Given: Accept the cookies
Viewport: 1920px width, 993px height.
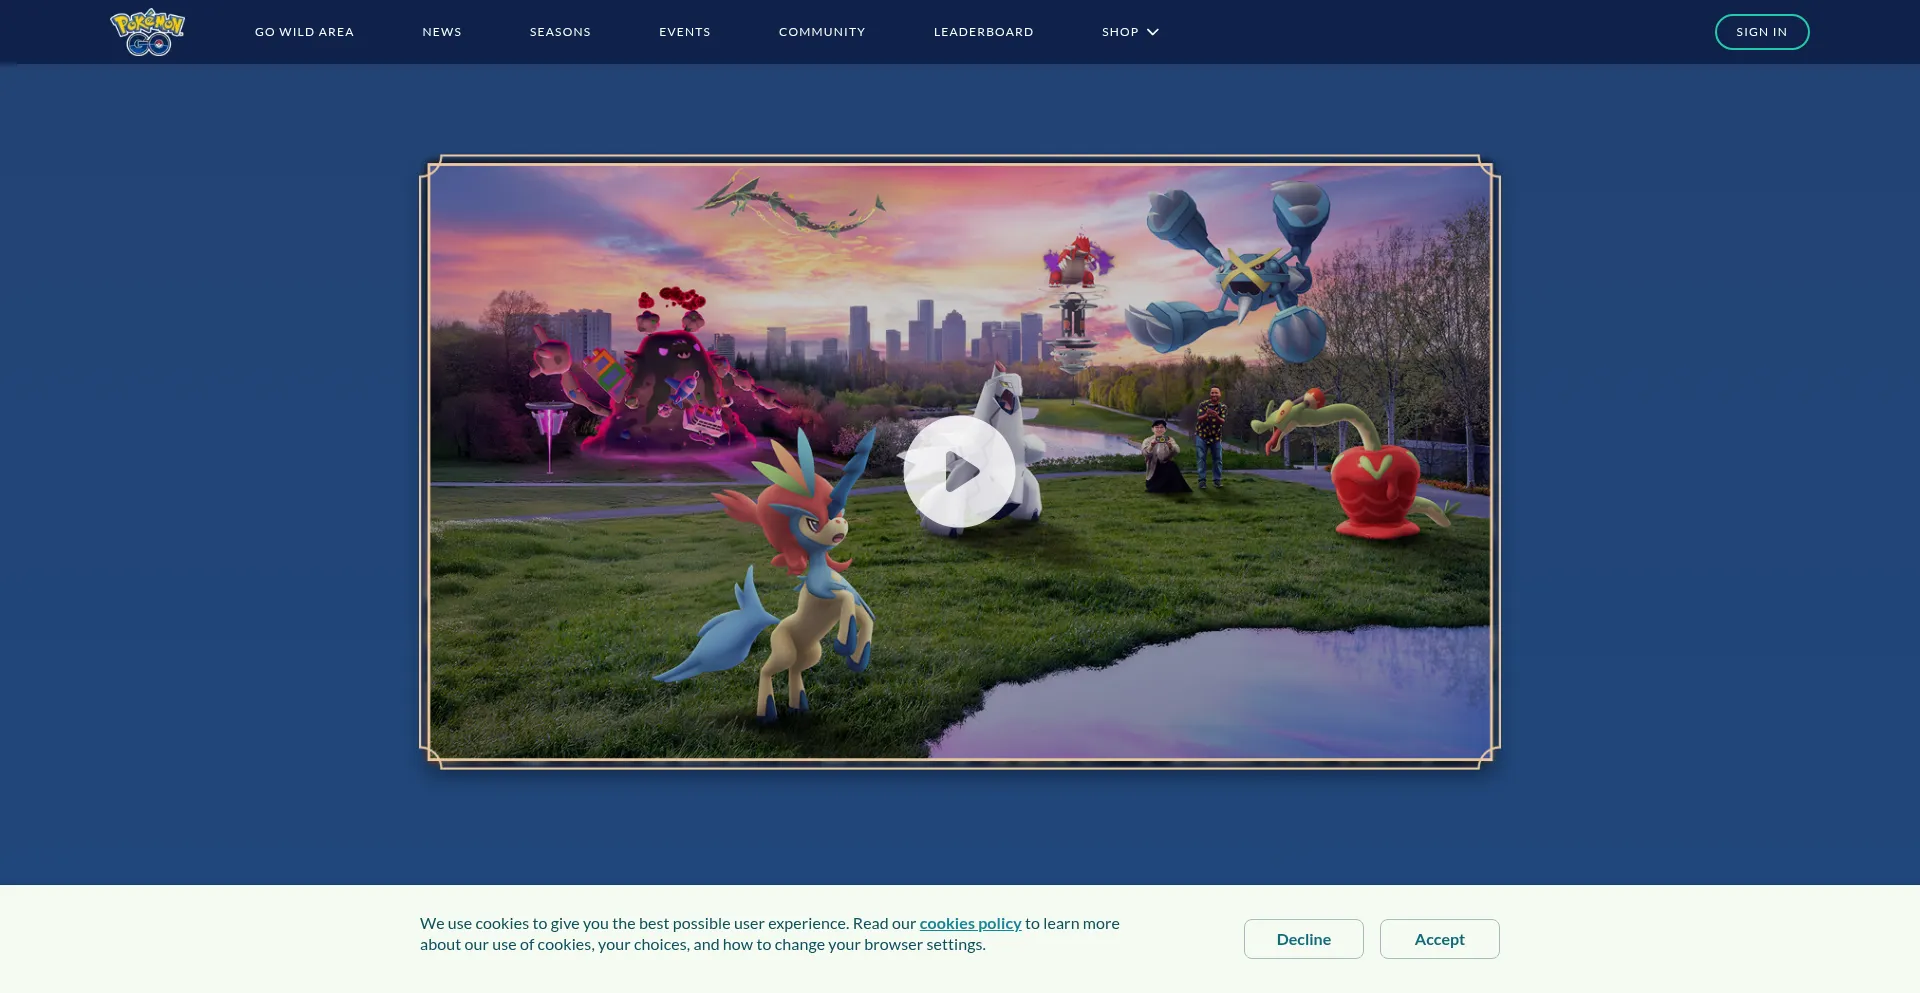Looking at the screenshot, I should point(1439,939).
